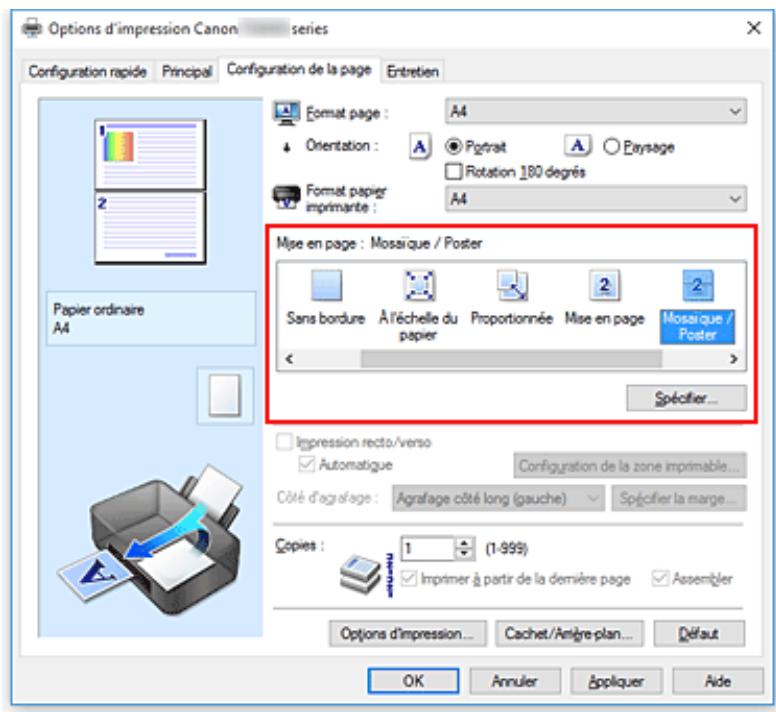Click the Spécifier... button
This screenshot has height=712, width=776.
(686, 398)
